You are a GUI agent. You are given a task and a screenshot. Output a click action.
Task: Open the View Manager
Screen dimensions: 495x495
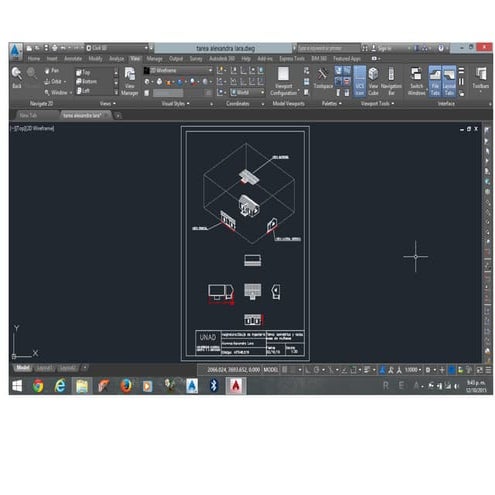pyautogui.click(x=129, y=81)
